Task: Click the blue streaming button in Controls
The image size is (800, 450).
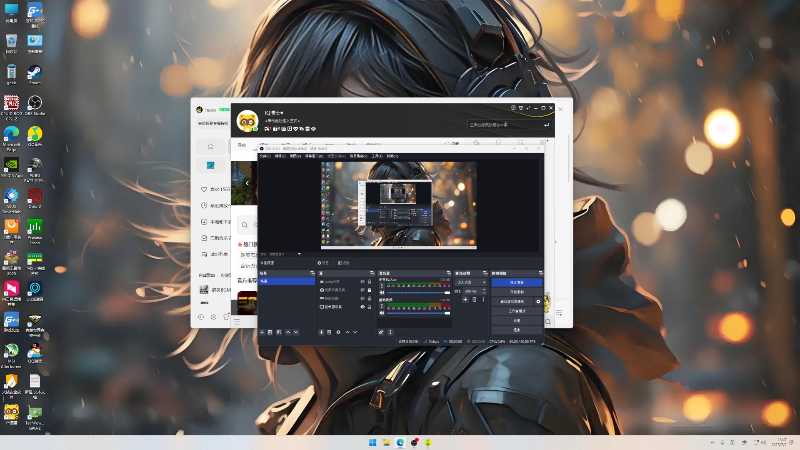Action: click(x=517, y=282)
